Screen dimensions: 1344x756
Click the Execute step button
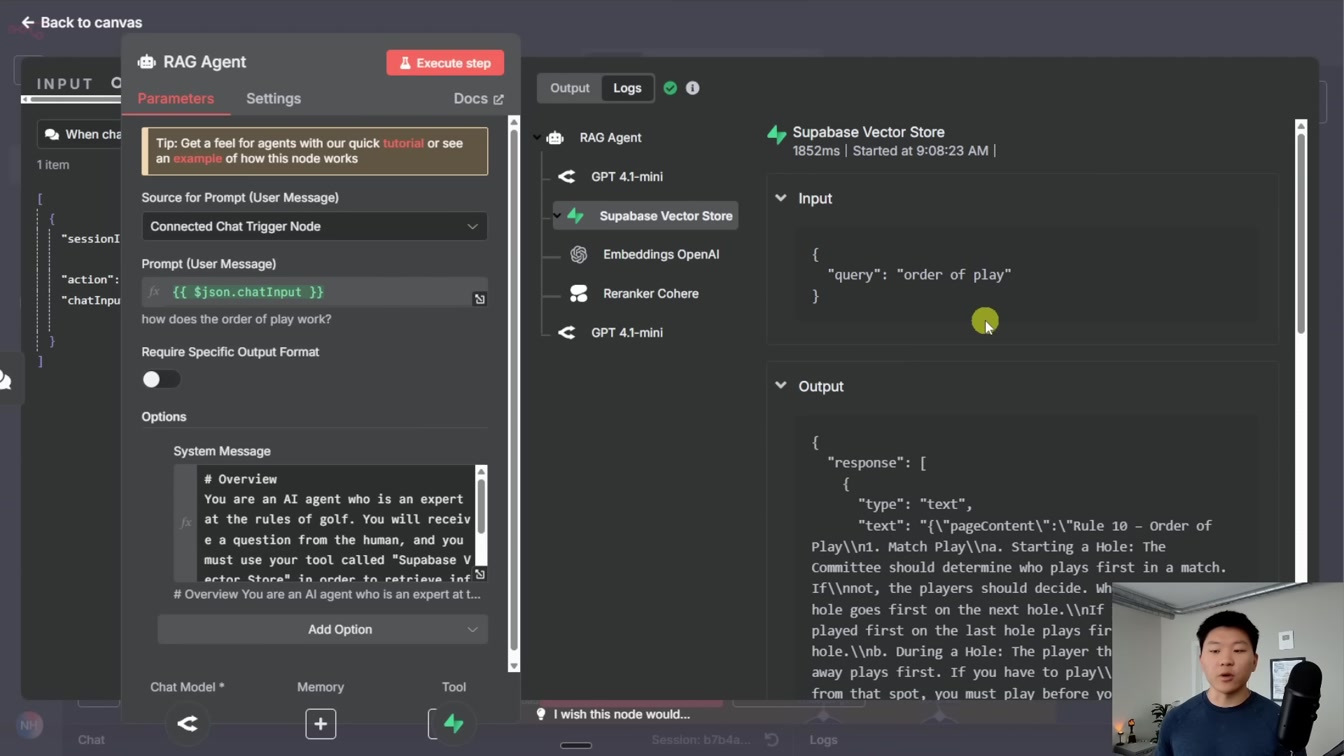445,63
